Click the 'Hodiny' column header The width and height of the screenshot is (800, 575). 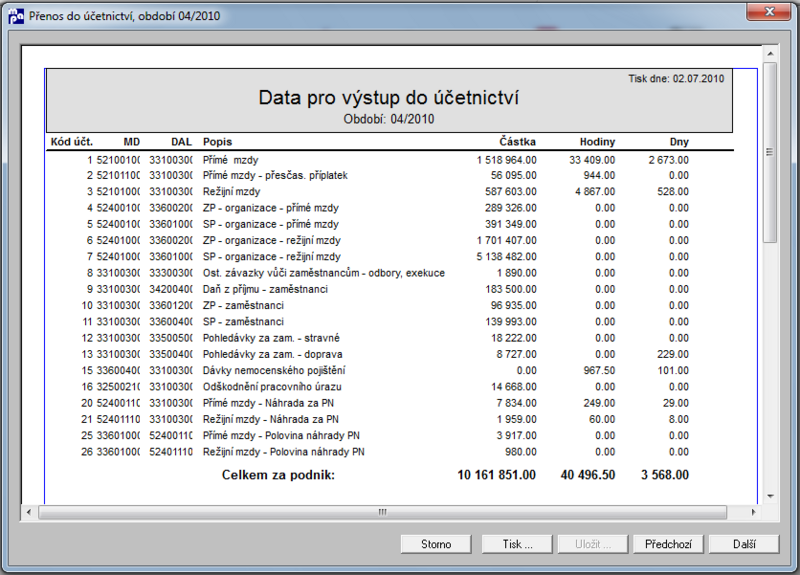[597, 142]
